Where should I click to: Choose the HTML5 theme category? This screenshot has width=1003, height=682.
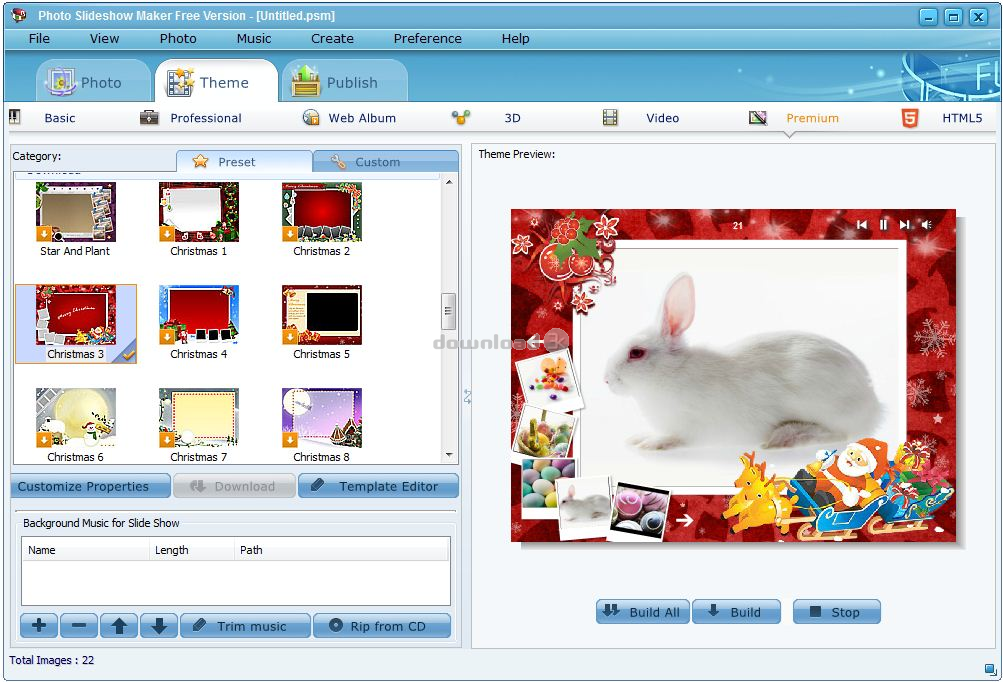[x=962, y=118]
